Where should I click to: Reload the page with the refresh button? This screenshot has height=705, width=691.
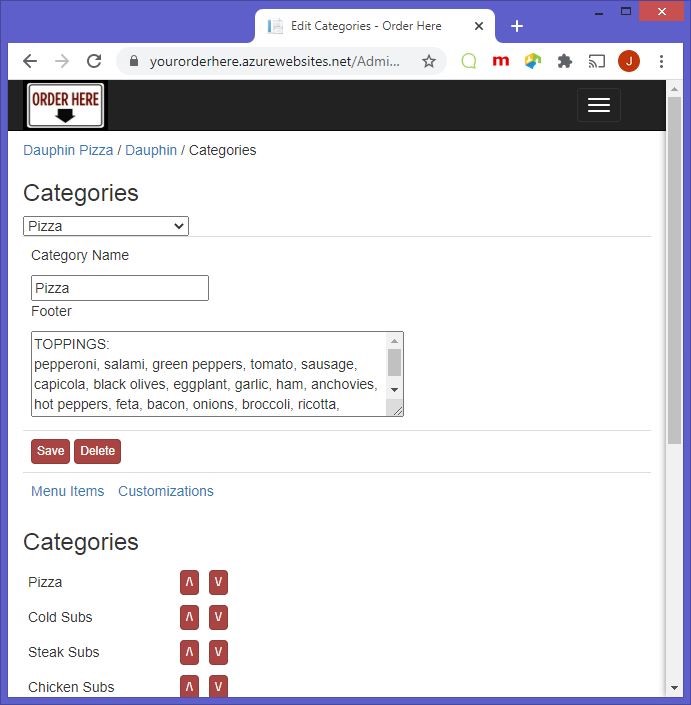[x=94, y=61]
